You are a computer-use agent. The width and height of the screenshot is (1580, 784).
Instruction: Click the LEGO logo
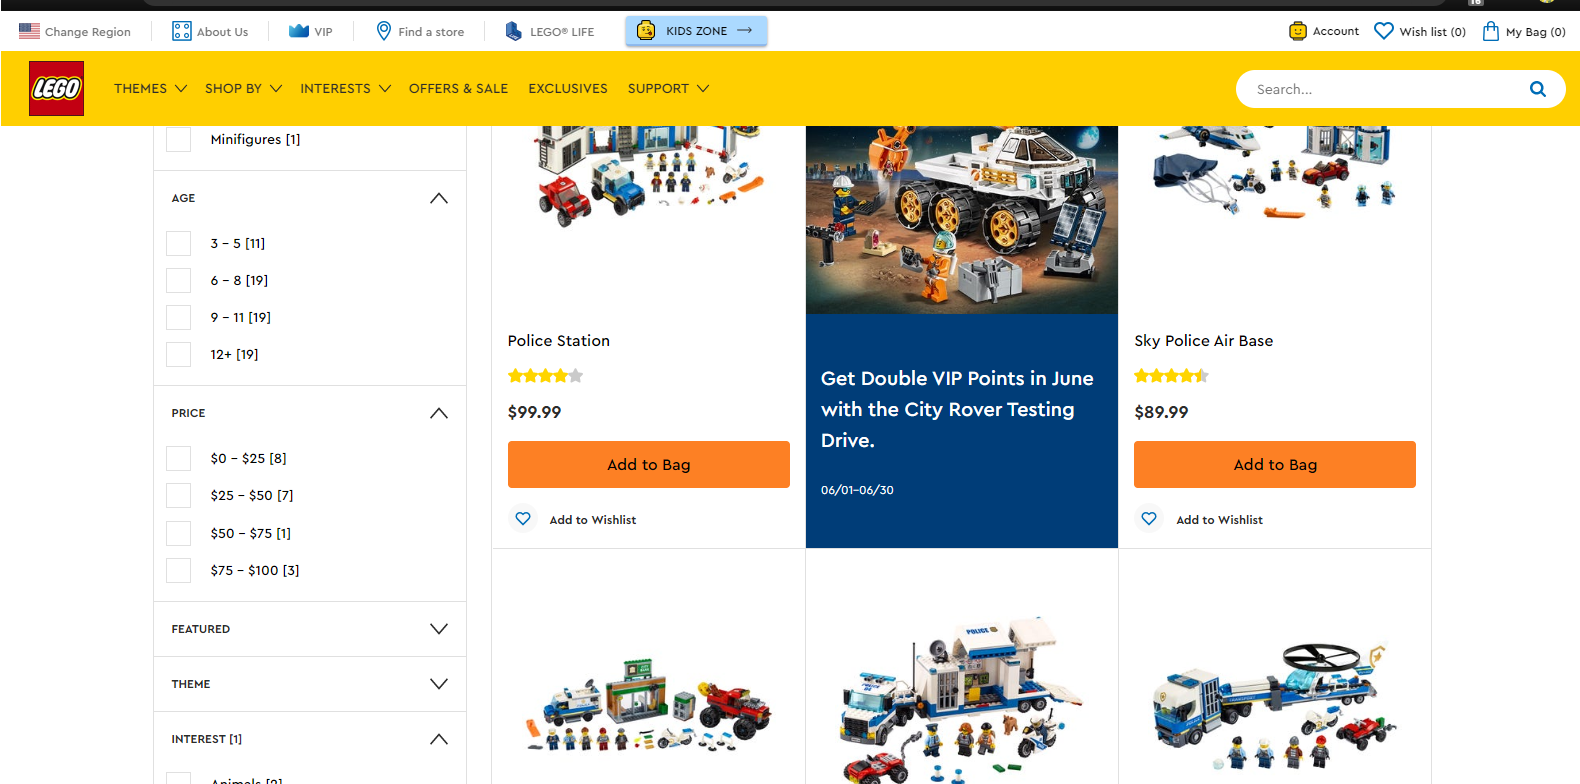(x=56, y=88)
